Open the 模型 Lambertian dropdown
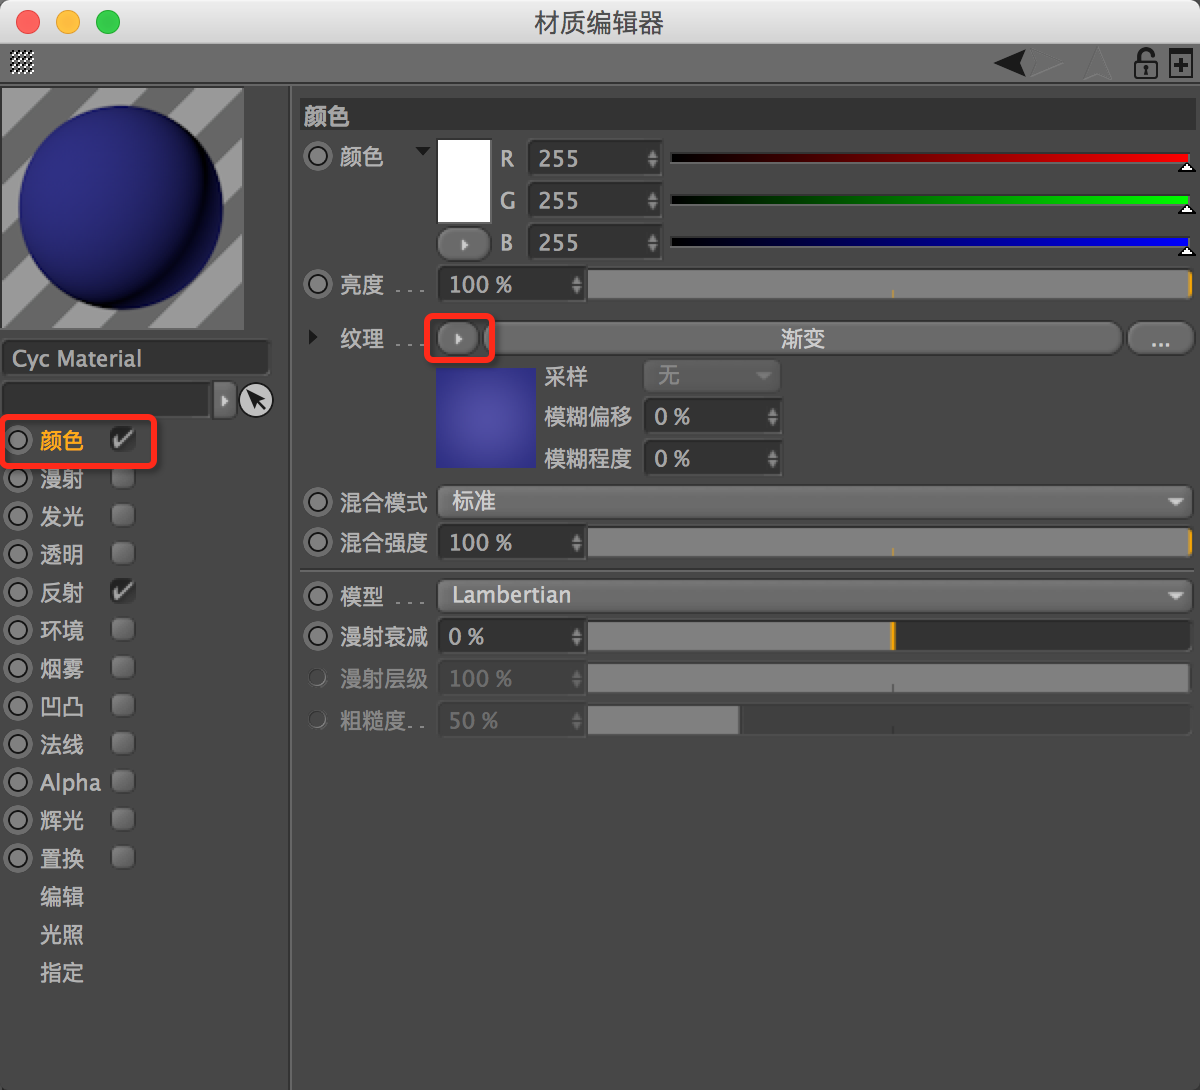Image resolution: width=1200 pixels, height=1090 pixels. 815,596
